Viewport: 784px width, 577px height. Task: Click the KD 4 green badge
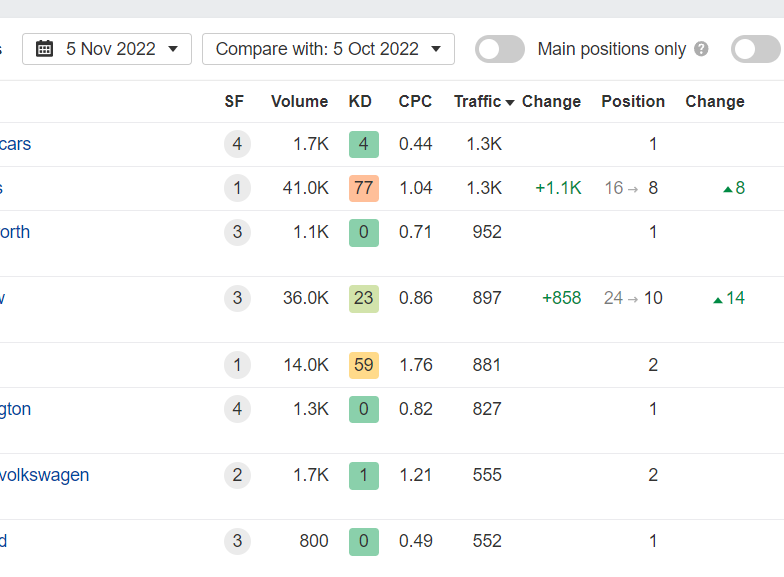pos(364,144)
